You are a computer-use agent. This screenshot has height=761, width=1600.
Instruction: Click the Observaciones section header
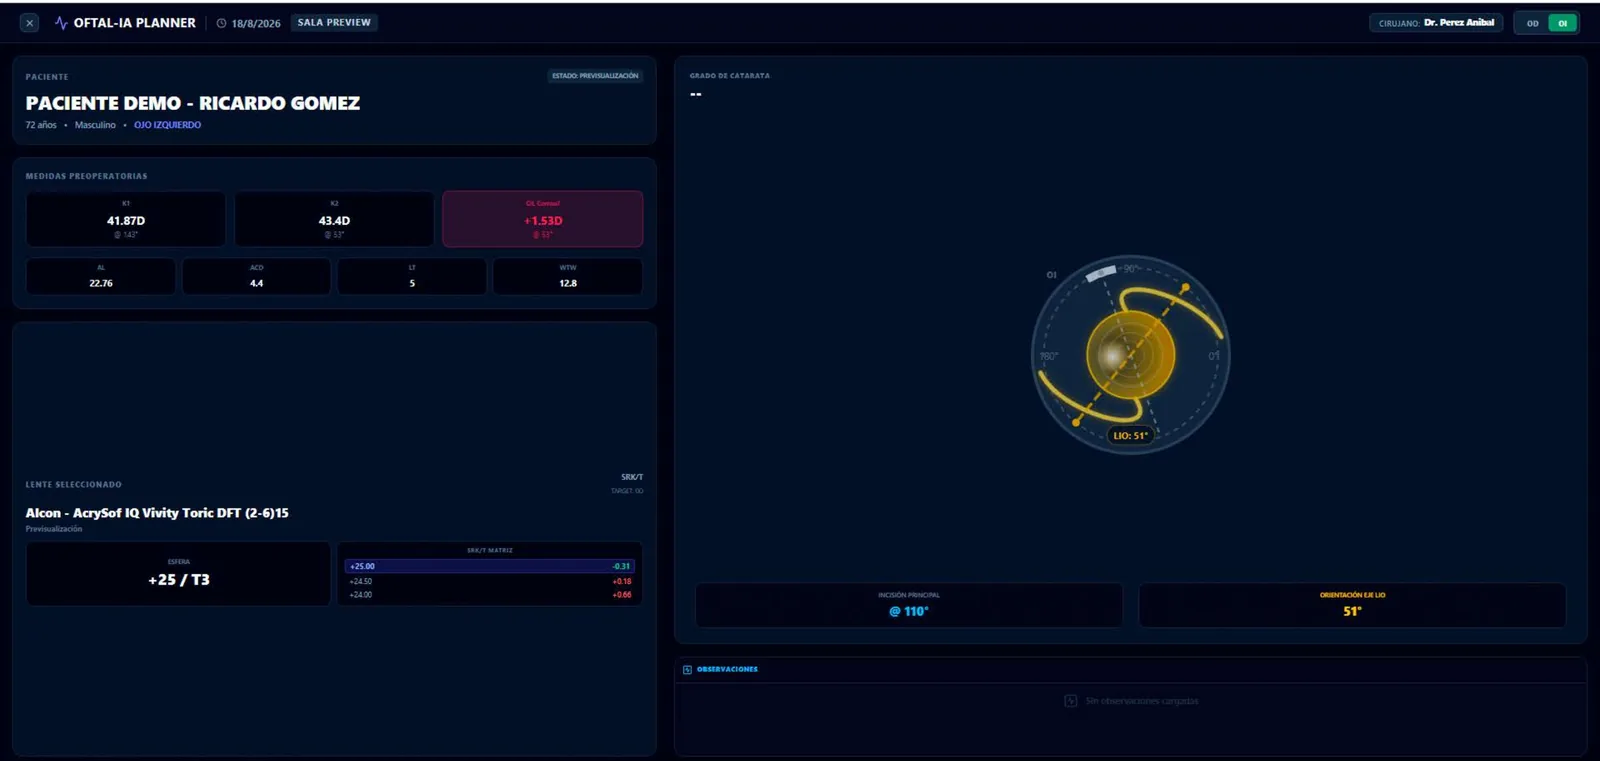coord(727,669)
